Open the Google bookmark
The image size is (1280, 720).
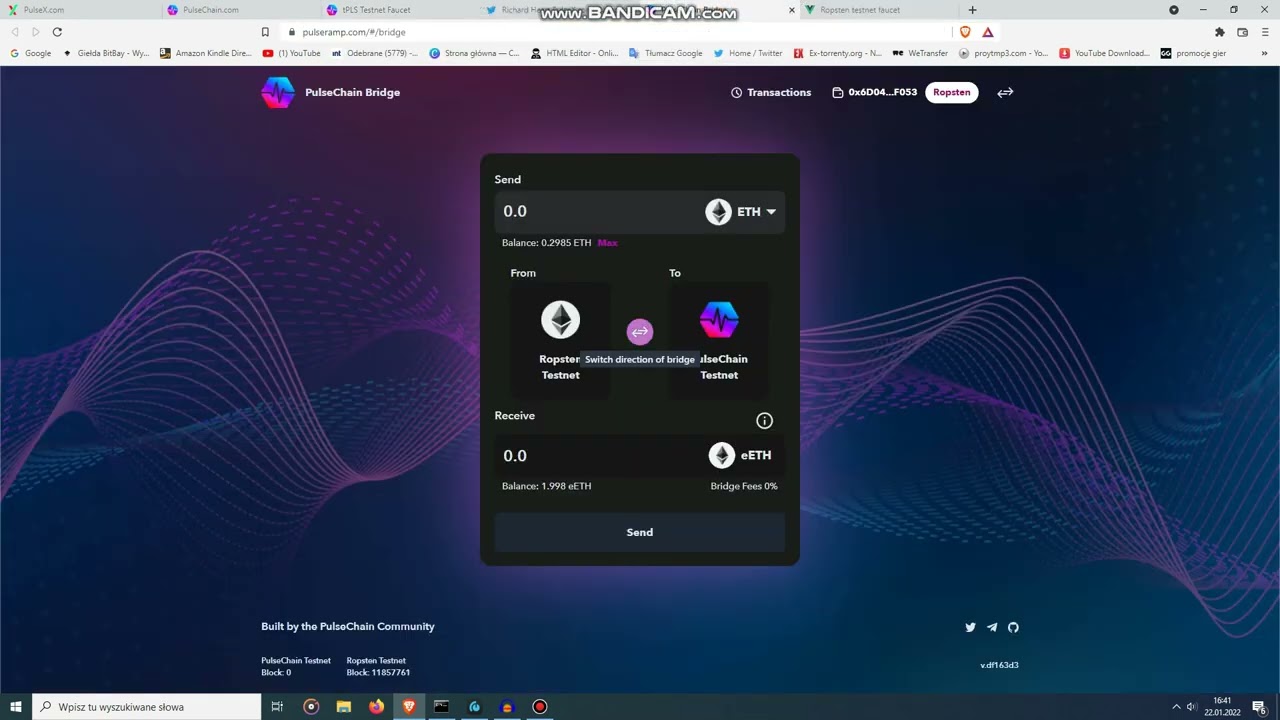tap(31, 53)
